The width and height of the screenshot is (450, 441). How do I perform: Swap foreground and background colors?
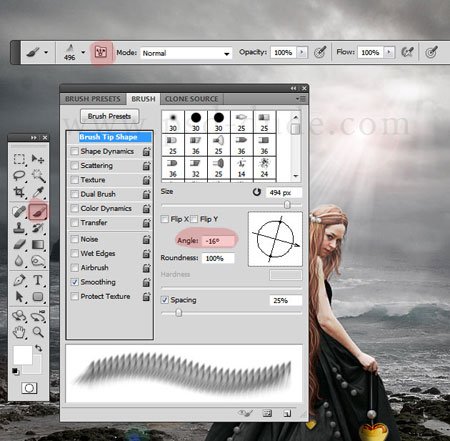tap(39, 348)
